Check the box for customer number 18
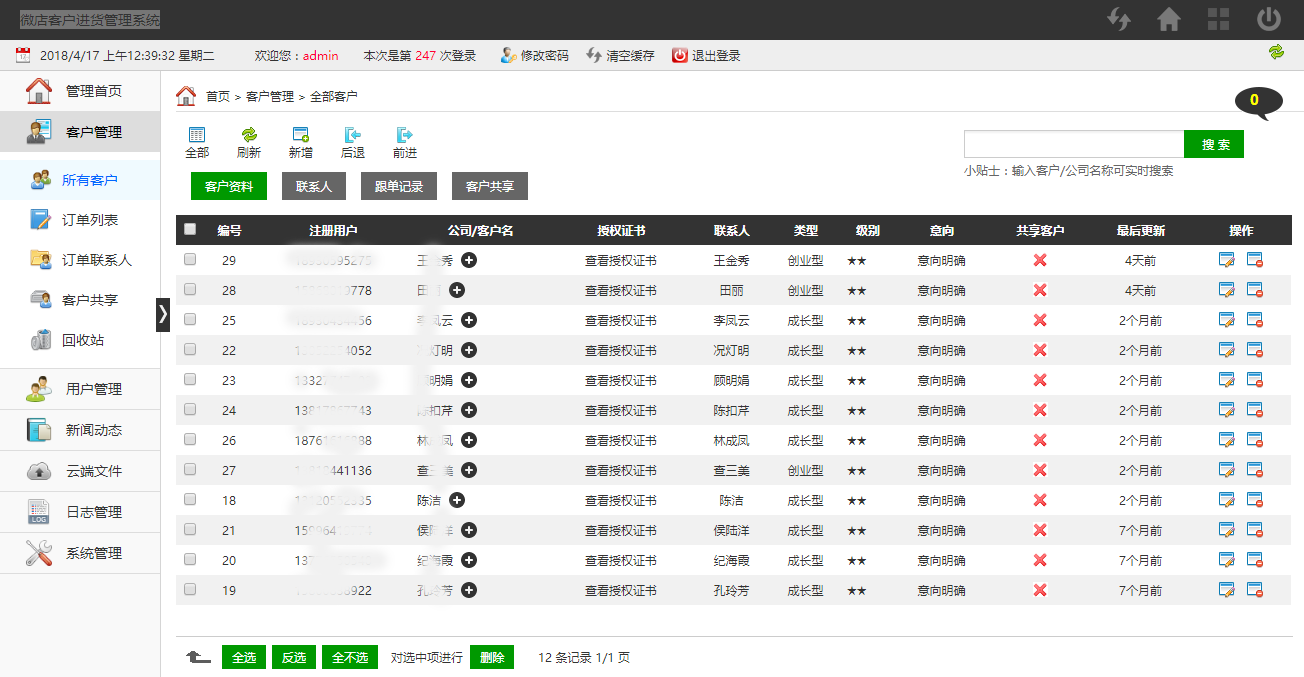The width and height of the screenshot is (1304, 677). pyautogui.click(x=190, y=499)
